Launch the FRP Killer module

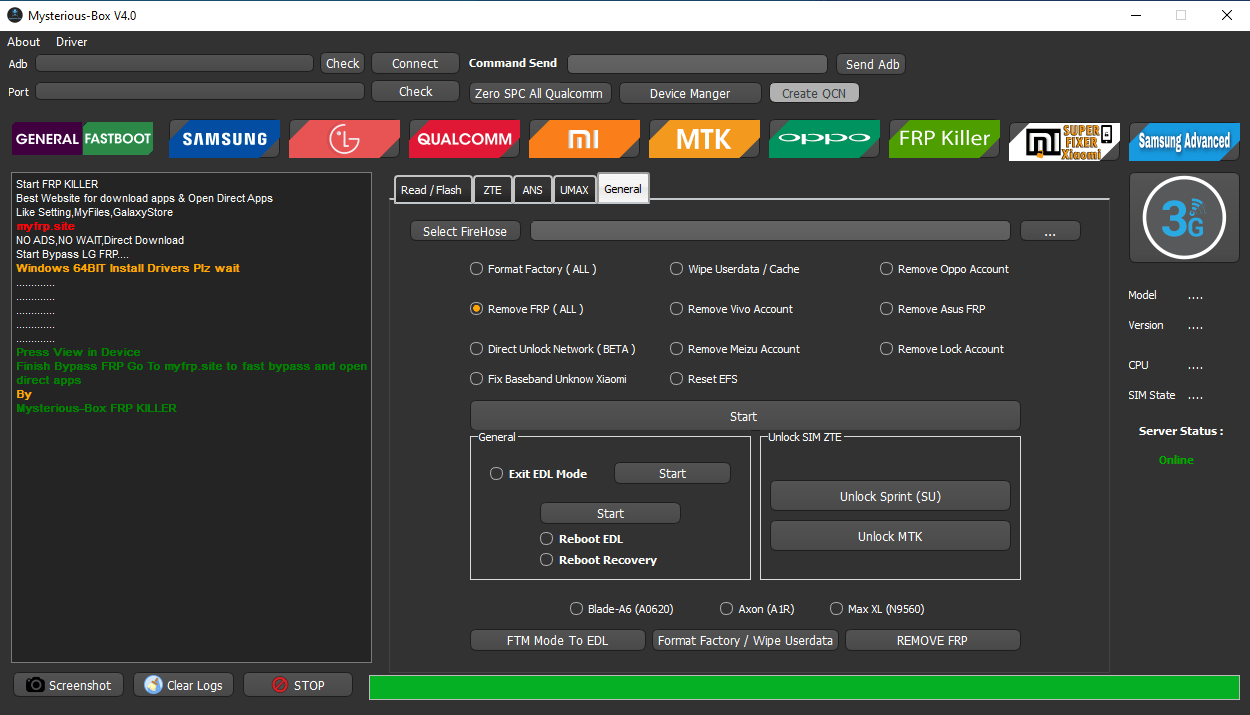coord(944,139)
